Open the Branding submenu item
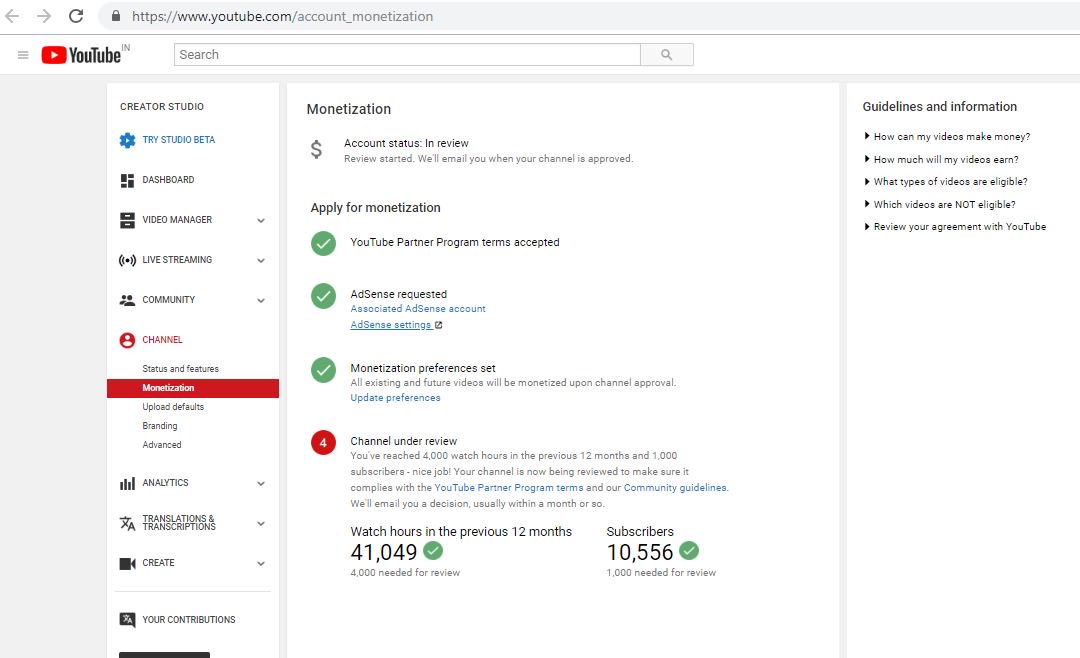The image size is (1080, 658). (160, 426)
